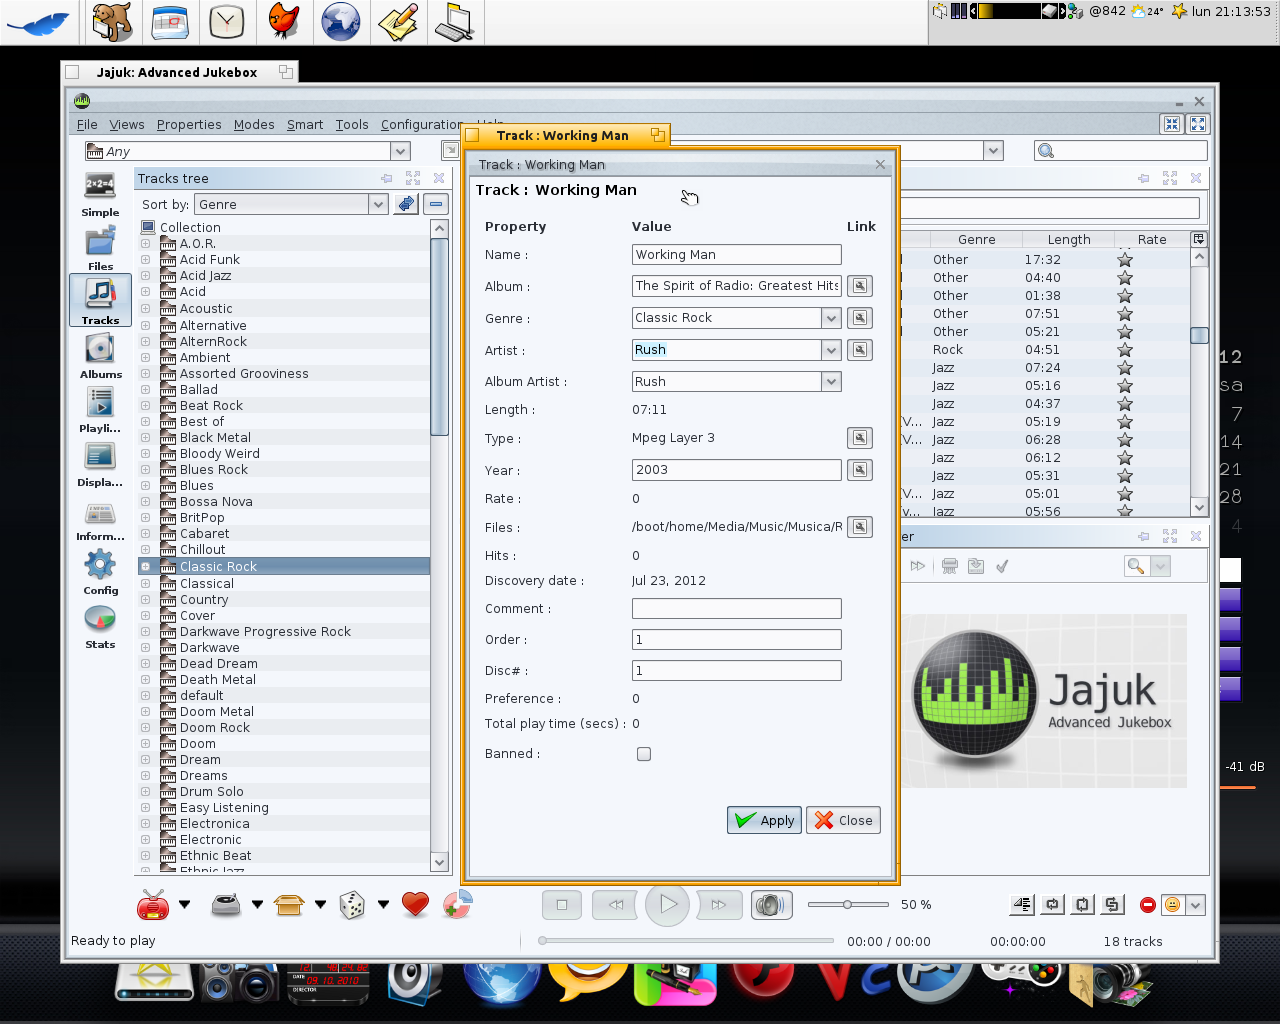
Task: Toggle the repeat mode button
Action: coord(1052,905)
